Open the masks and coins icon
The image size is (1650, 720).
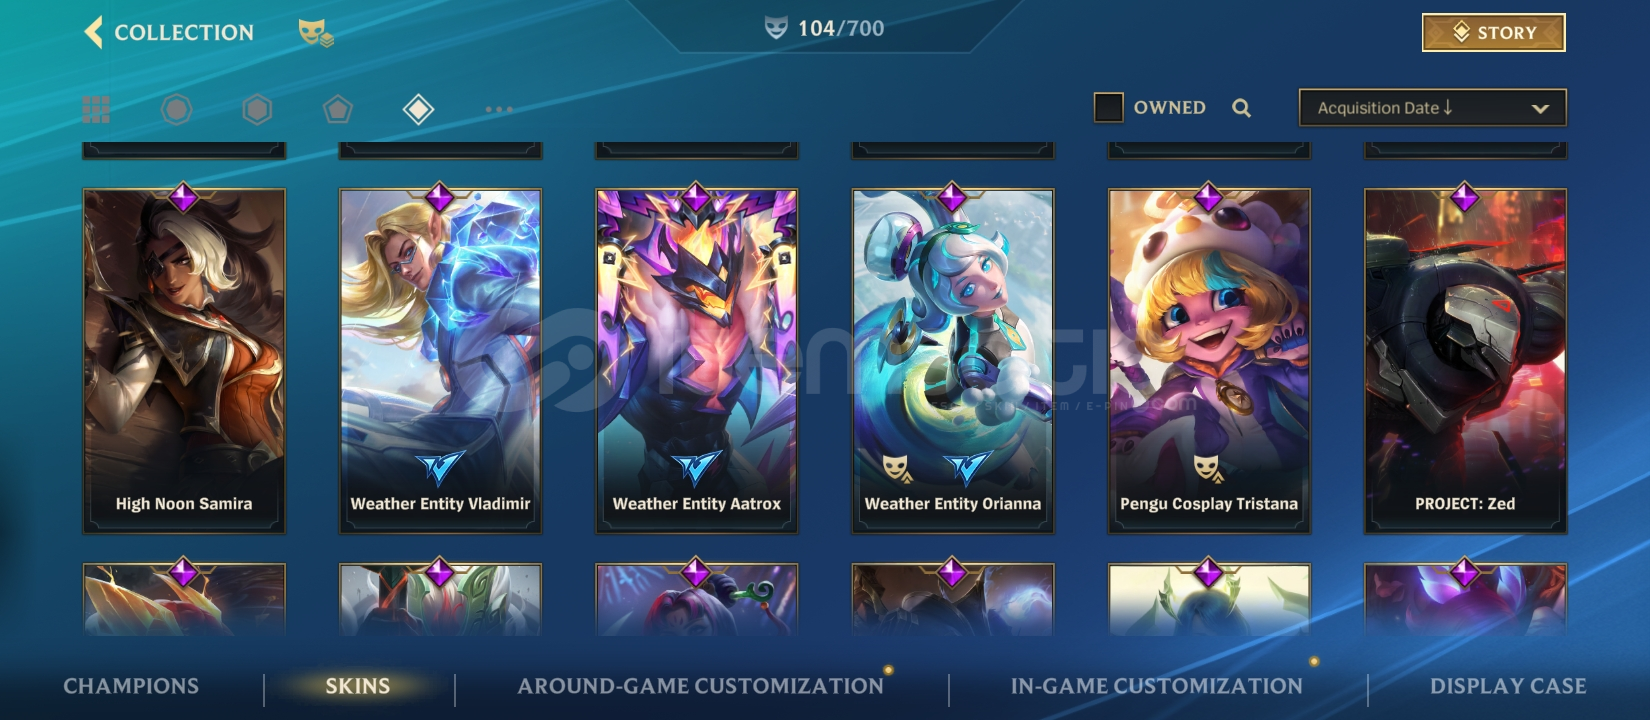pyautogui.click(x=316, y=33)
